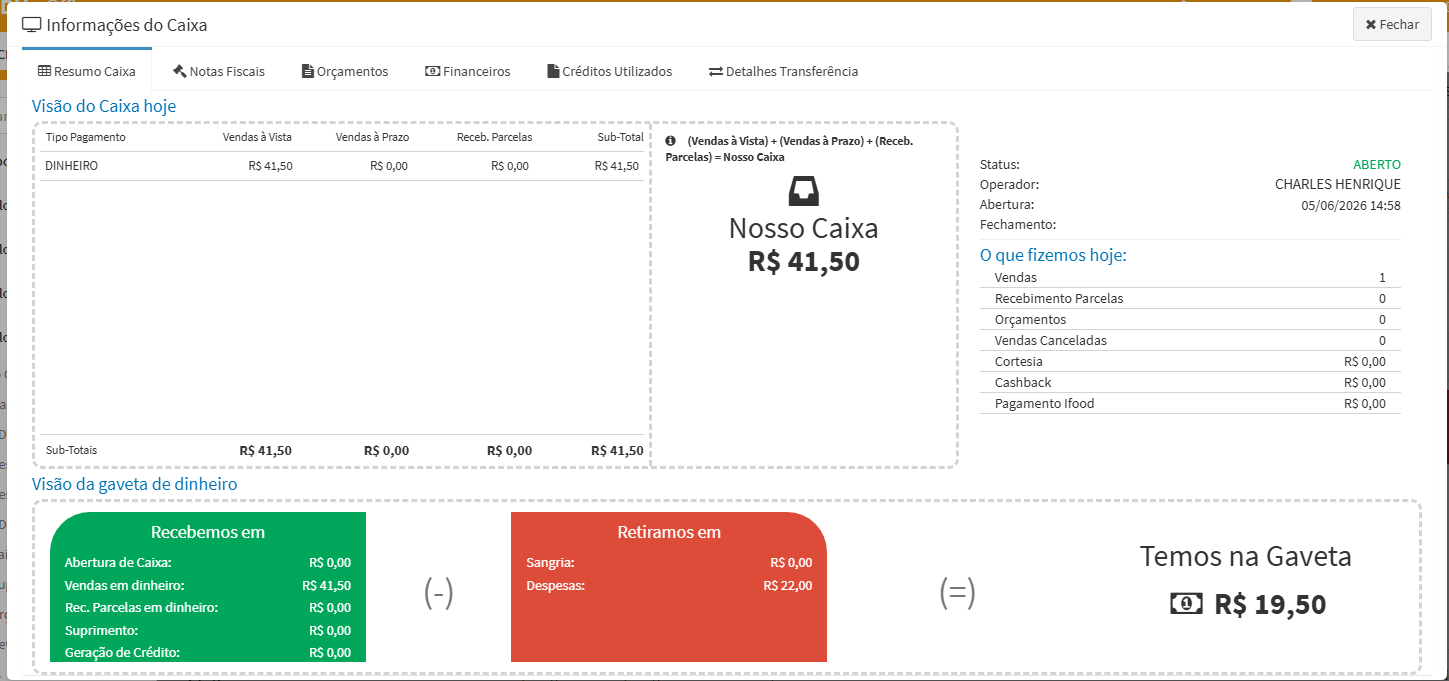This screenshot has width=1449, height=681.
Task: Open the Orçamentos tab
Action: [345, 71]
